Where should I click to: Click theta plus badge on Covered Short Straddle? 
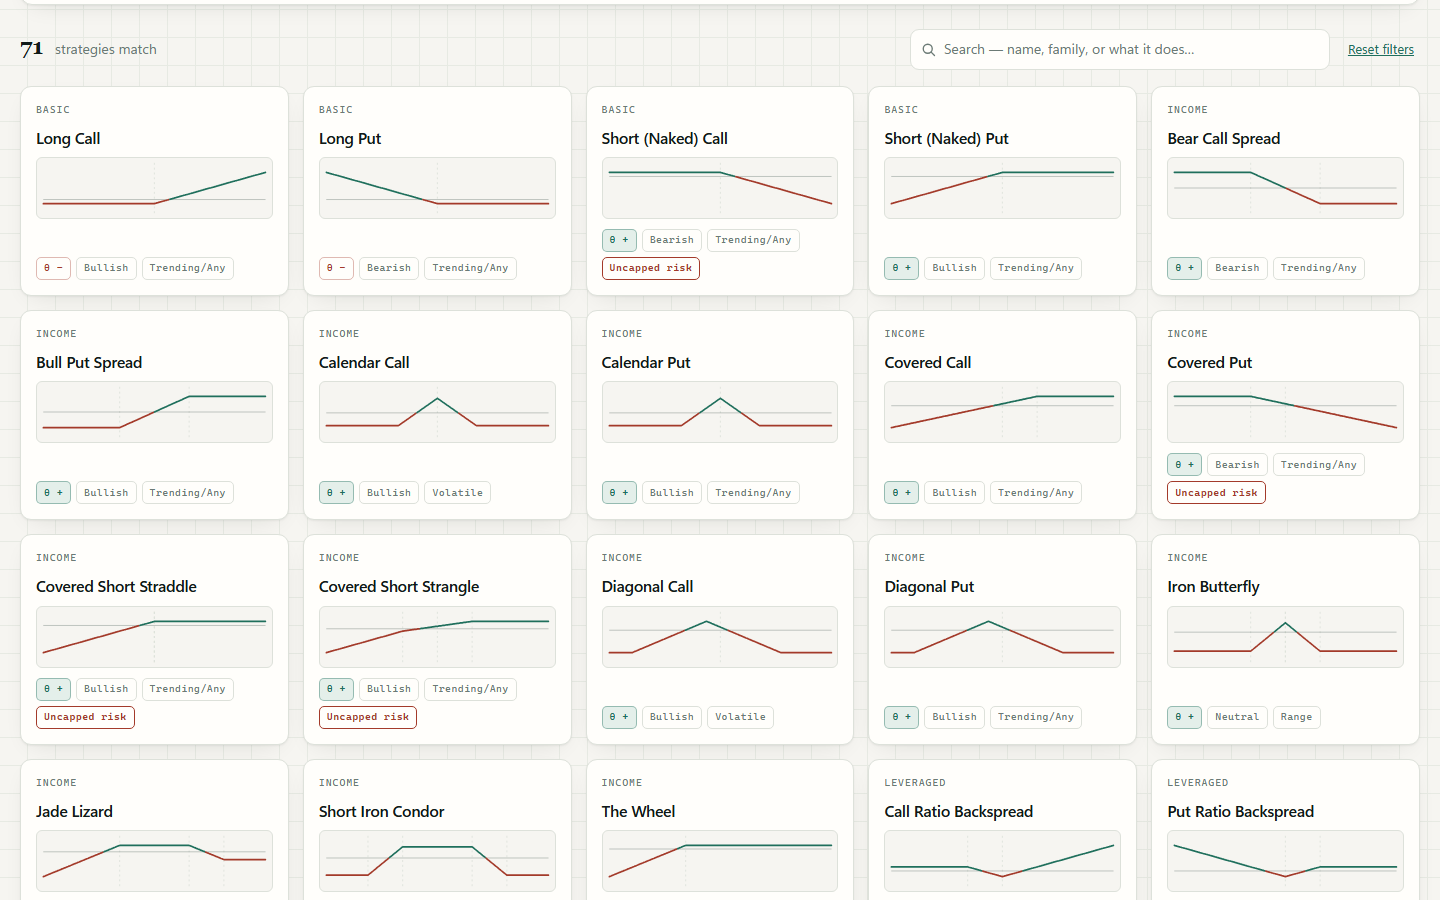tap(53, 689)
